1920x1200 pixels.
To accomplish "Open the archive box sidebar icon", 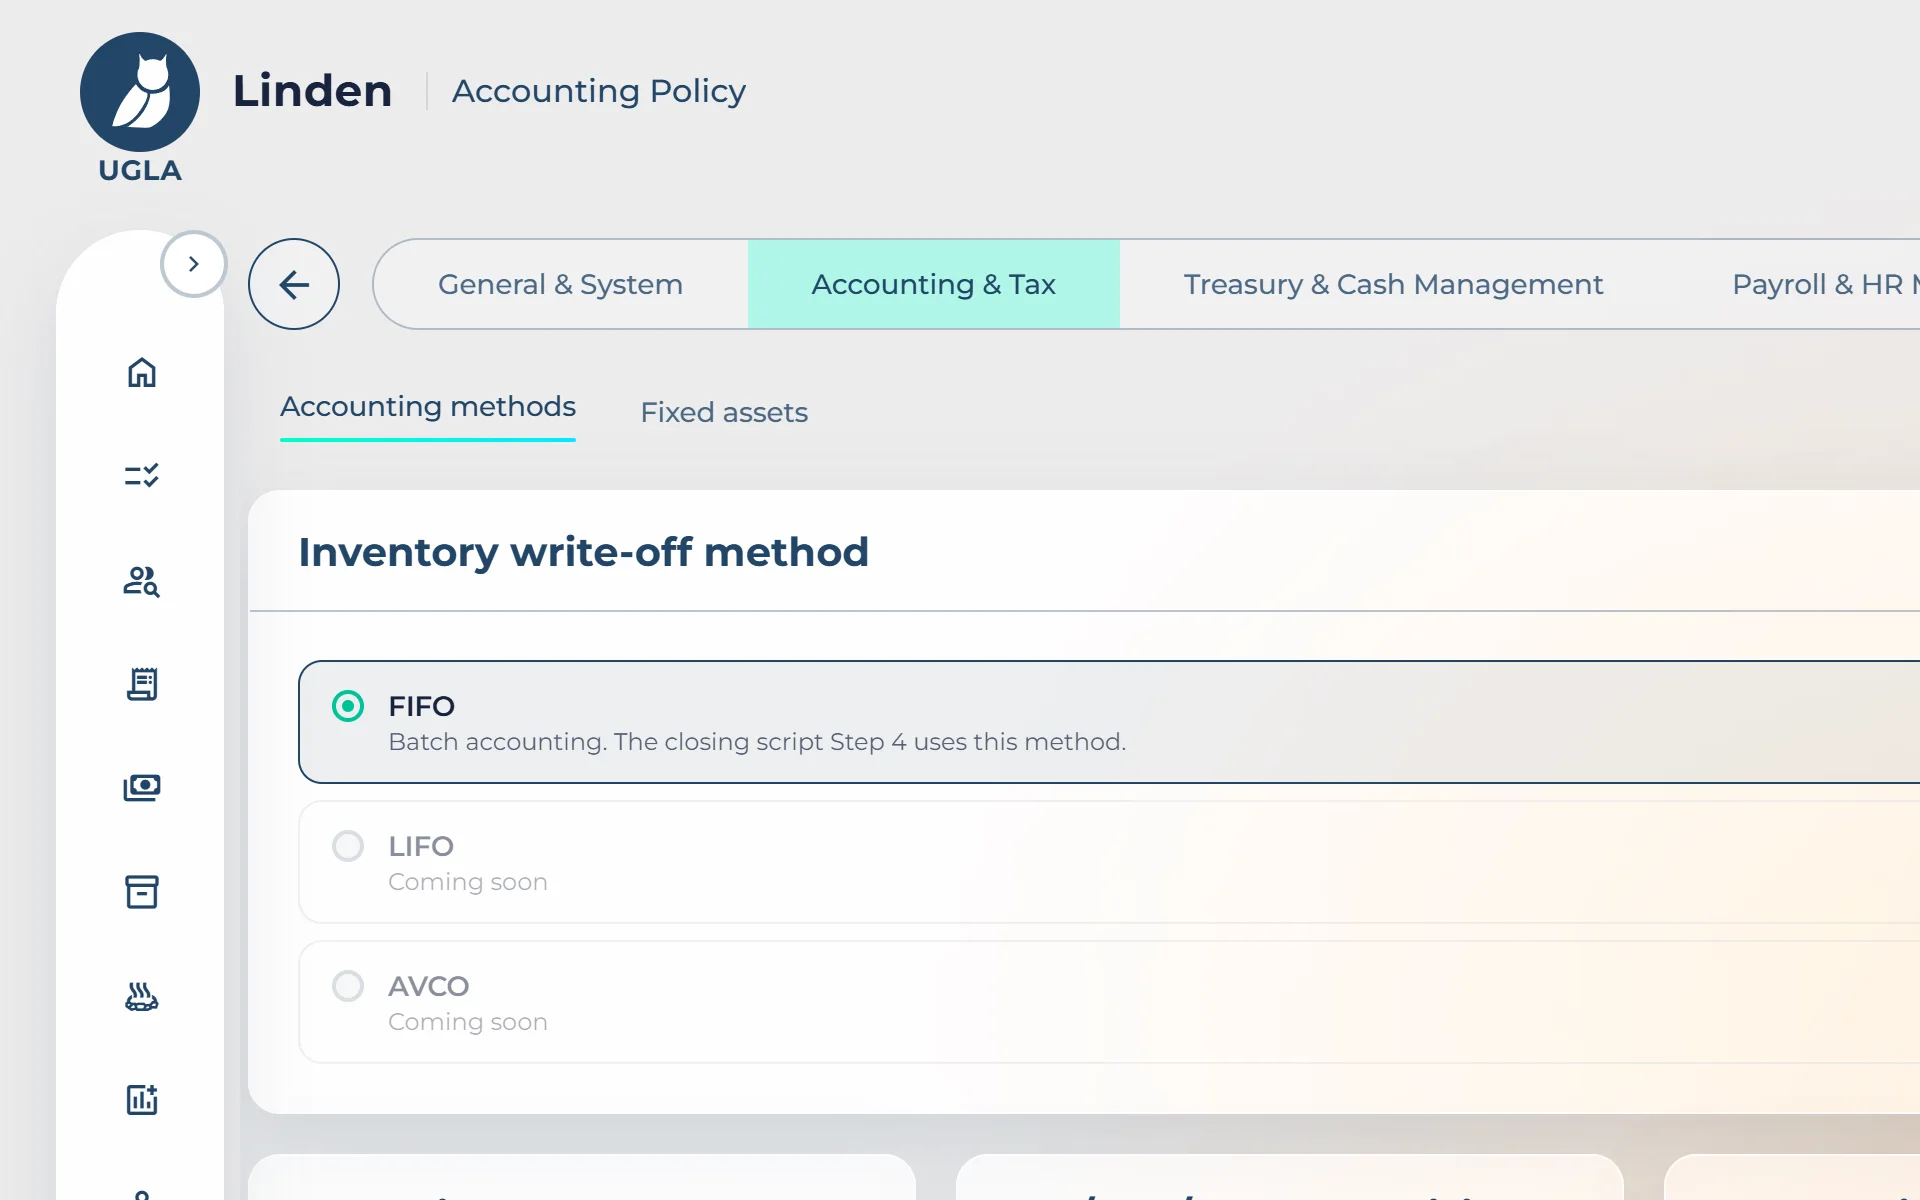I will pos(141,892).
